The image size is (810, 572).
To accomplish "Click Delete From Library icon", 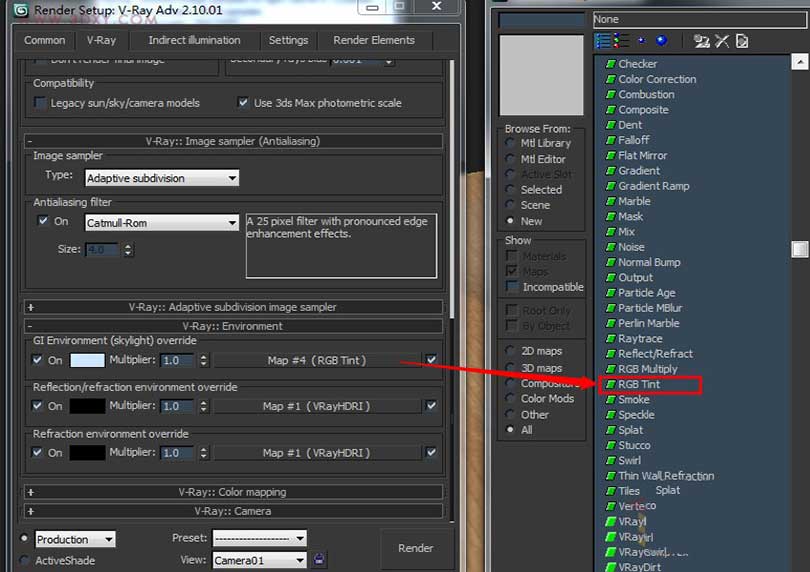I will [x=722, y=41].
